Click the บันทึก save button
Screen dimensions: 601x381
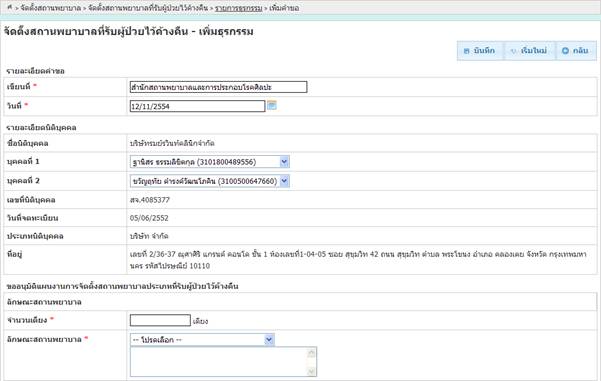click(480, 51)
